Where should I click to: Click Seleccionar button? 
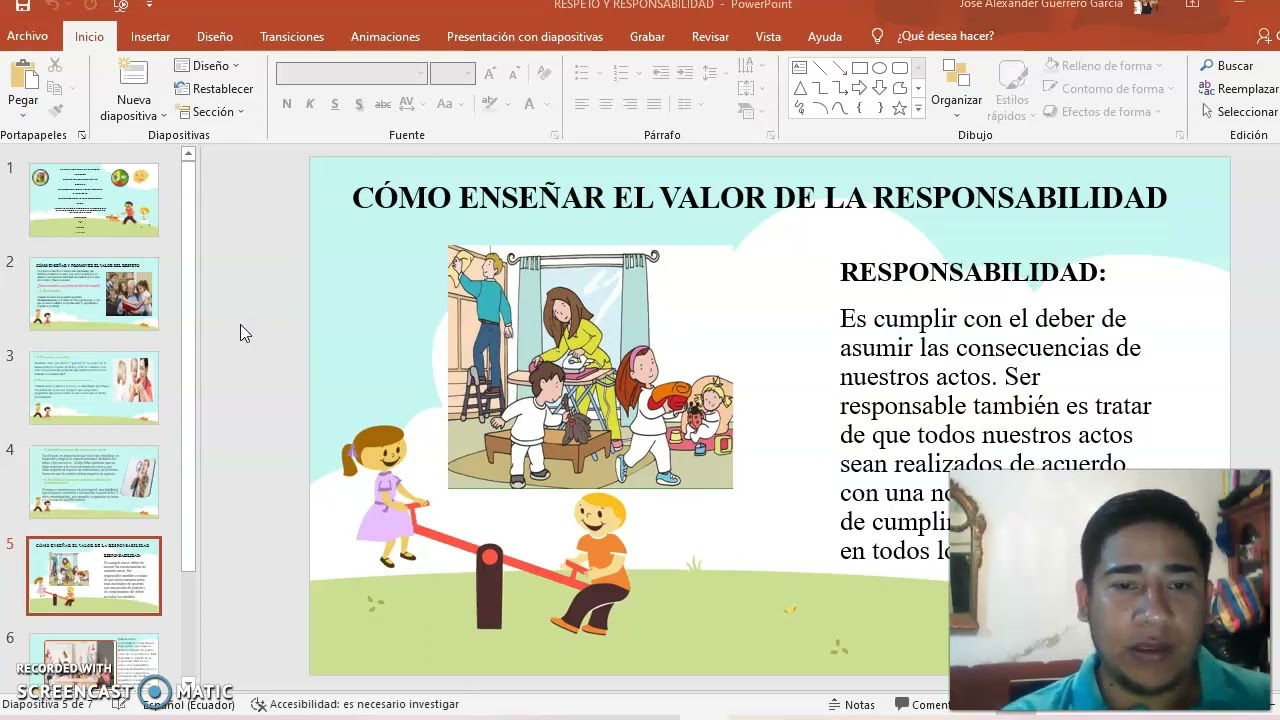coord(1239,111)
